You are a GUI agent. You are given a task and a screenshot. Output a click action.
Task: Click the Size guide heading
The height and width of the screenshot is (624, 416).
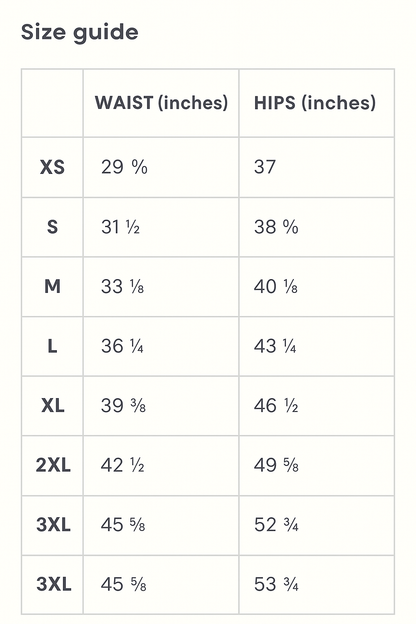coord(80,33)
